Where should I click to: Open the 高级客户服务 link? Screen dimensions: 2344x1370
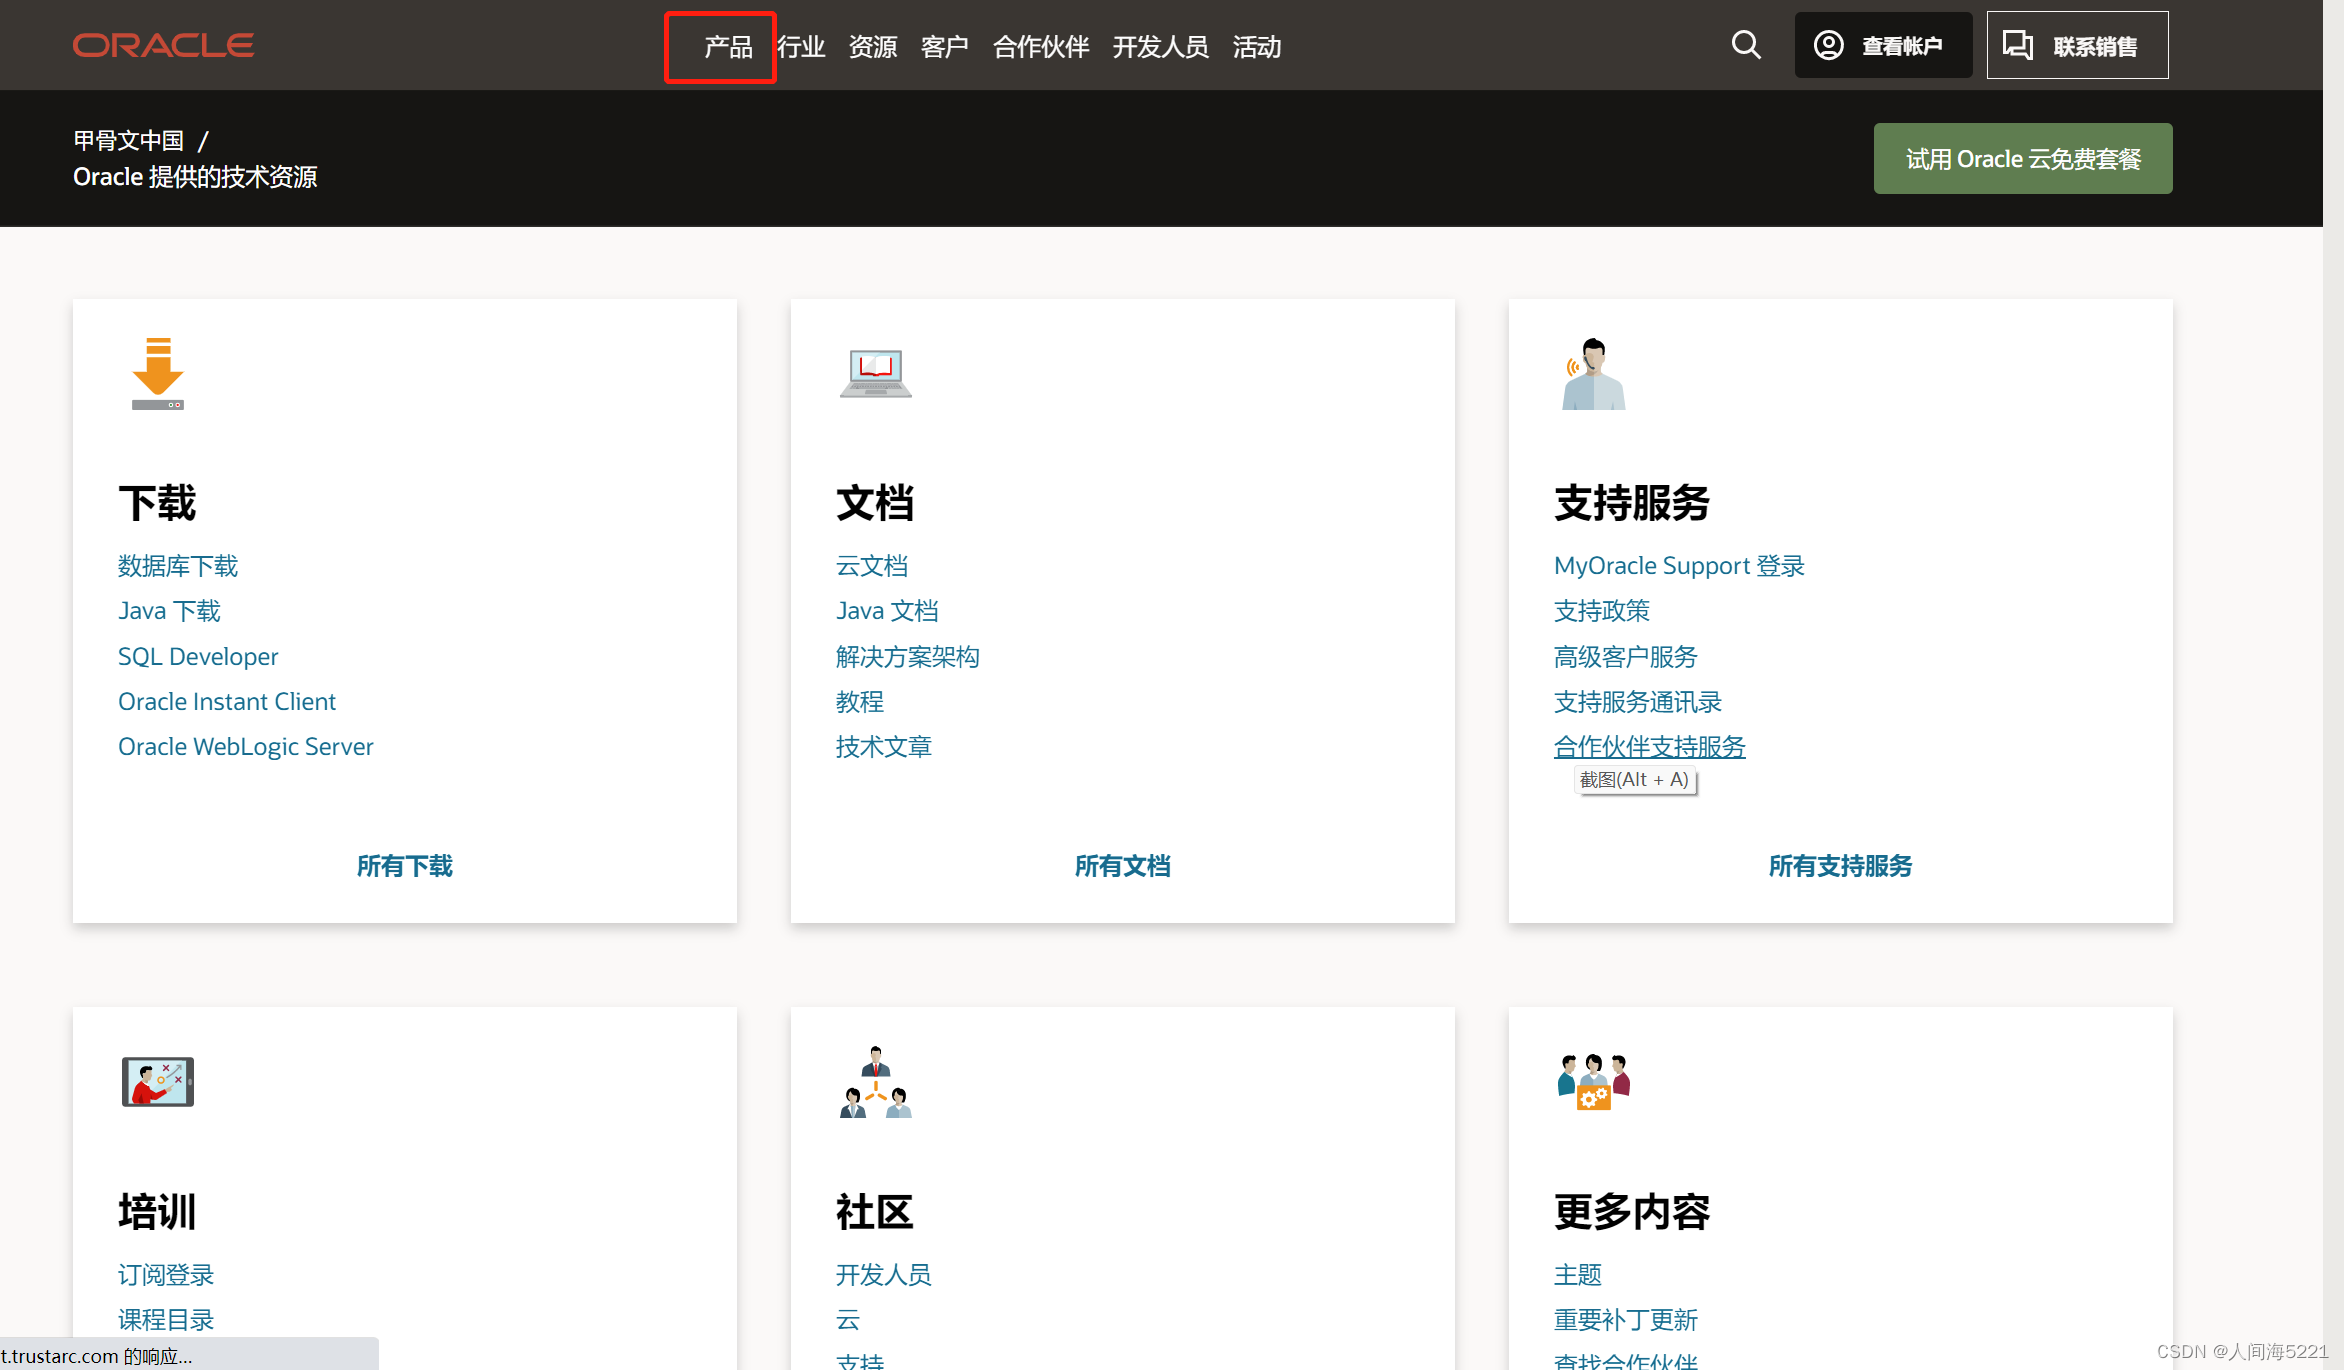1626,657
